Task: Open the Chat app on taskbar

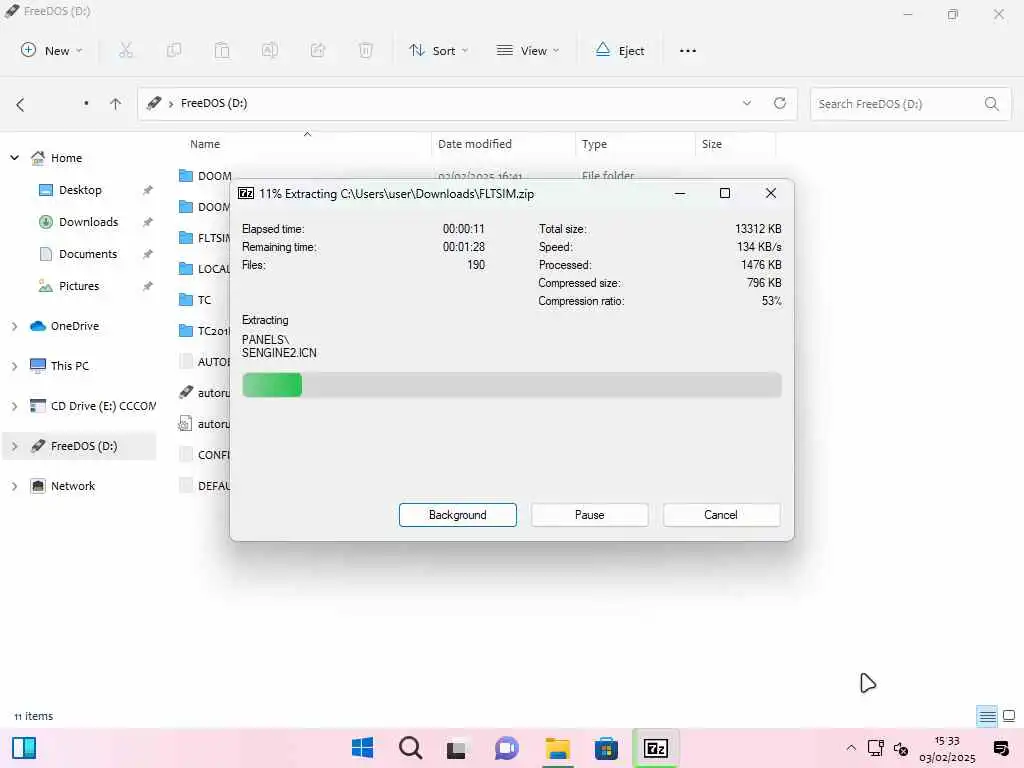Action: [507, 748]
